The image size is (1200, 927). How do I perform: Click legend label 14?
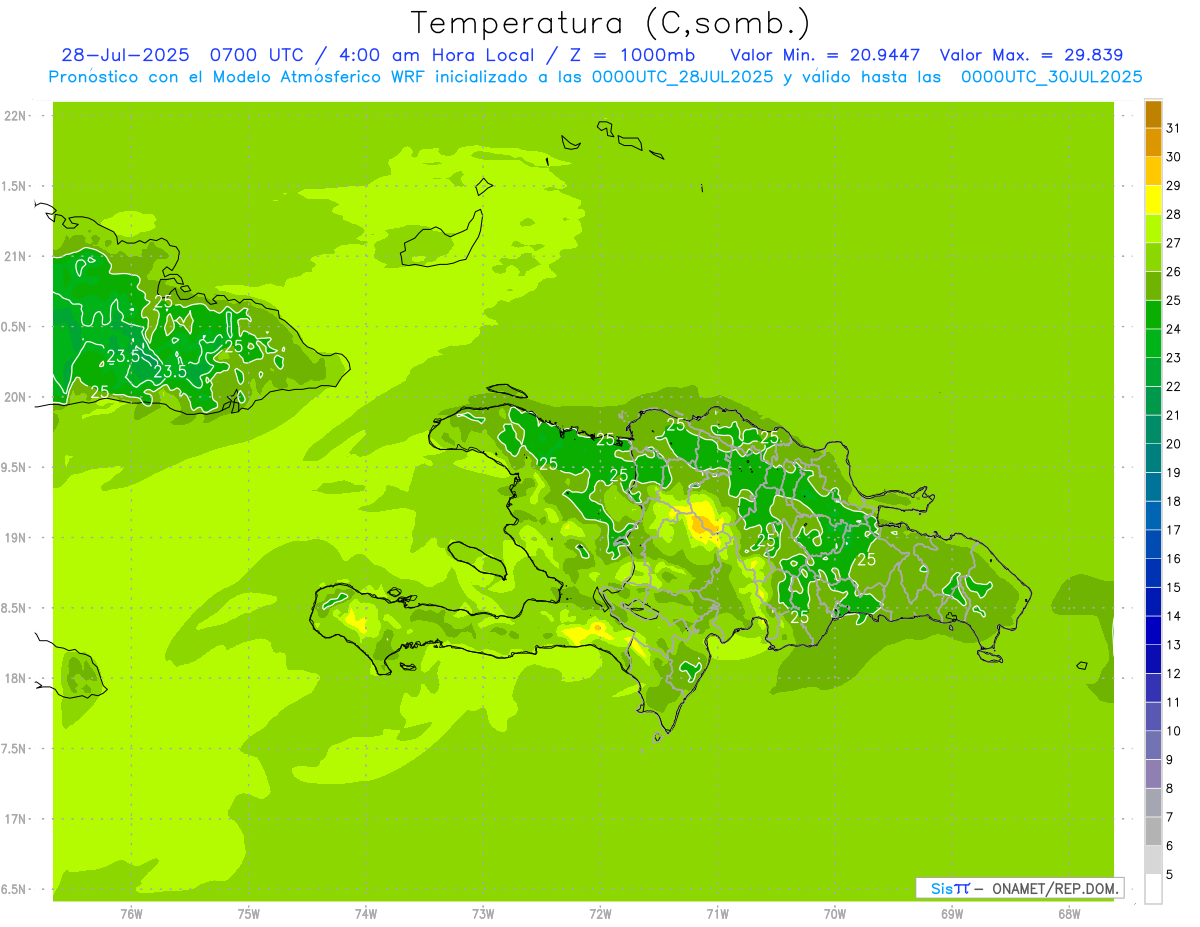[1173, 616]
